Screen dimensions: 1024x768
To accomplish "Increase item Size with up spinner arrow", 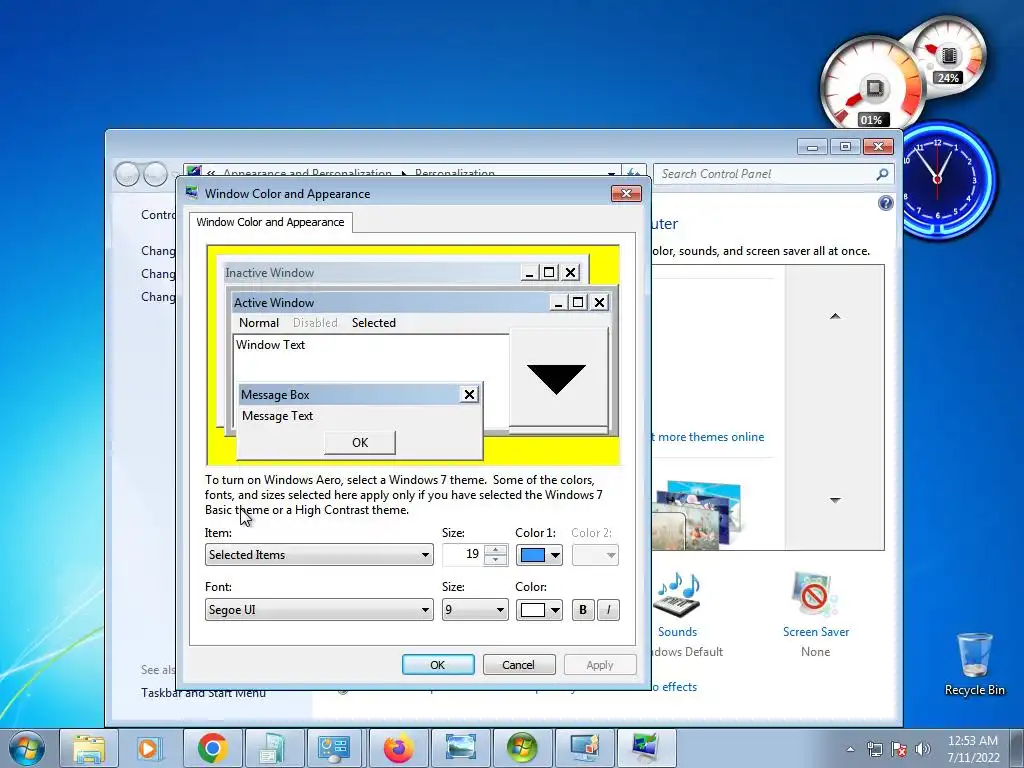I will click(x=496, y=549).
